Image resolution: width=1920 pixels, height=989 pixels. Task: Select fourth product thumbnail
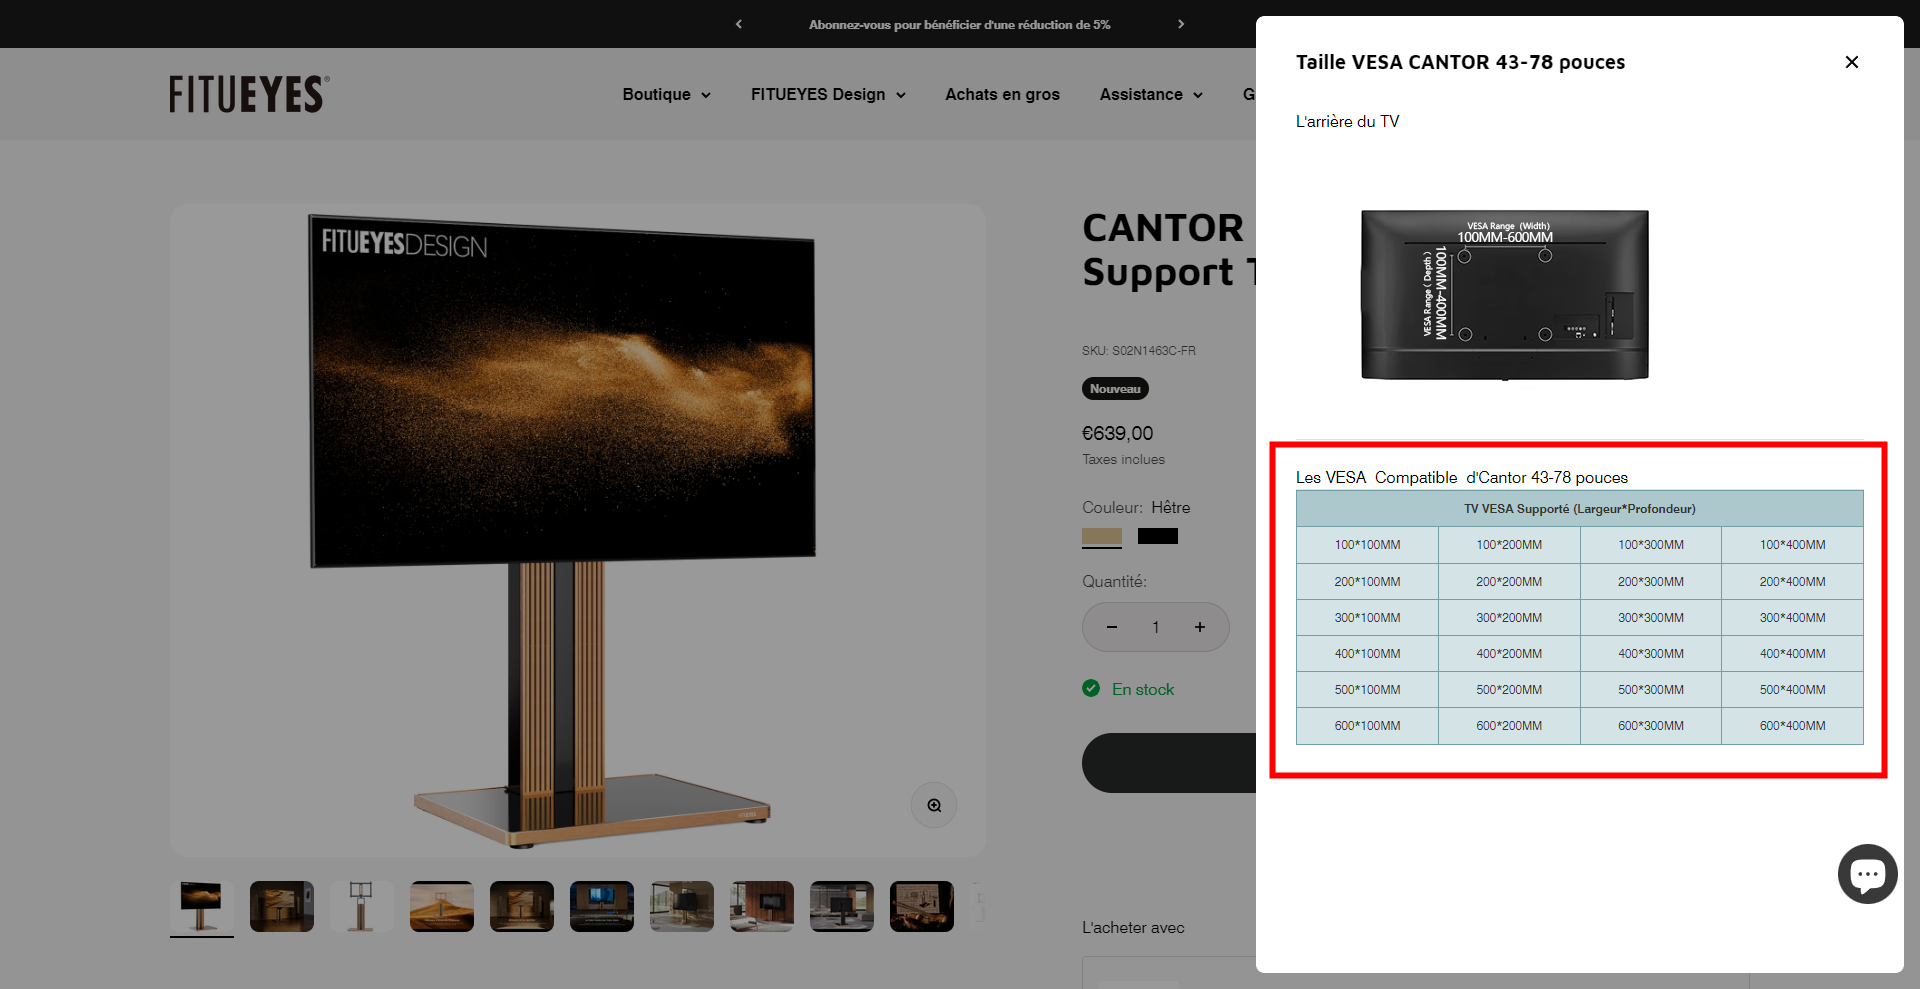coord(442,906)
